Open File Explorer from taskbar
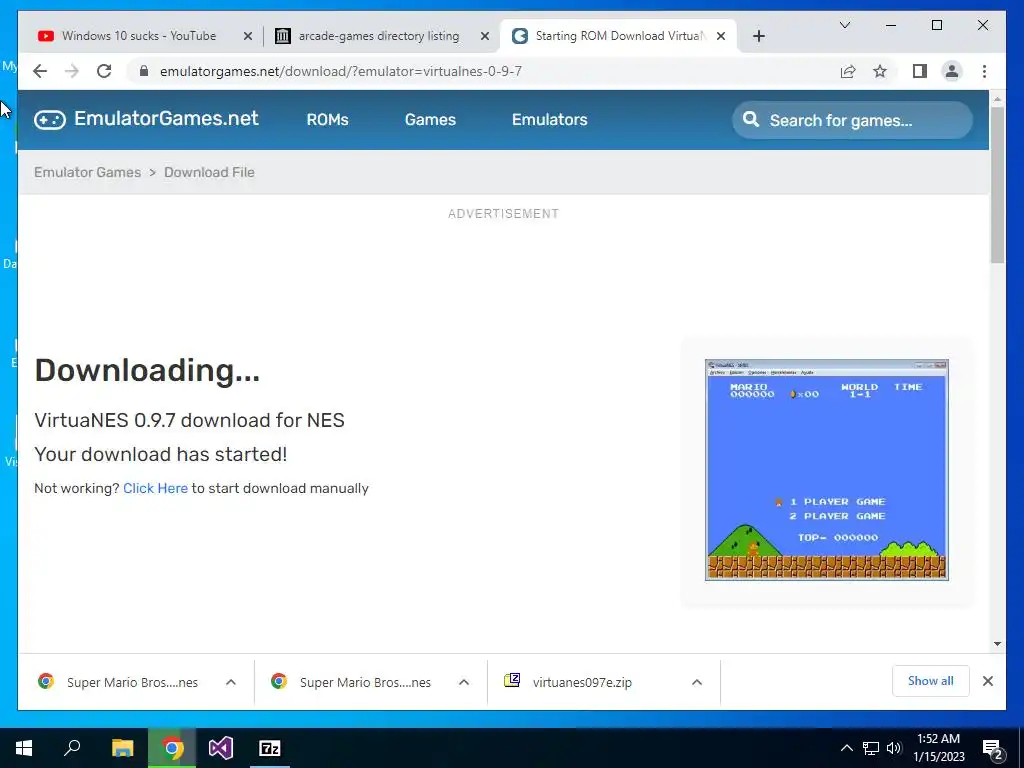 122,748
